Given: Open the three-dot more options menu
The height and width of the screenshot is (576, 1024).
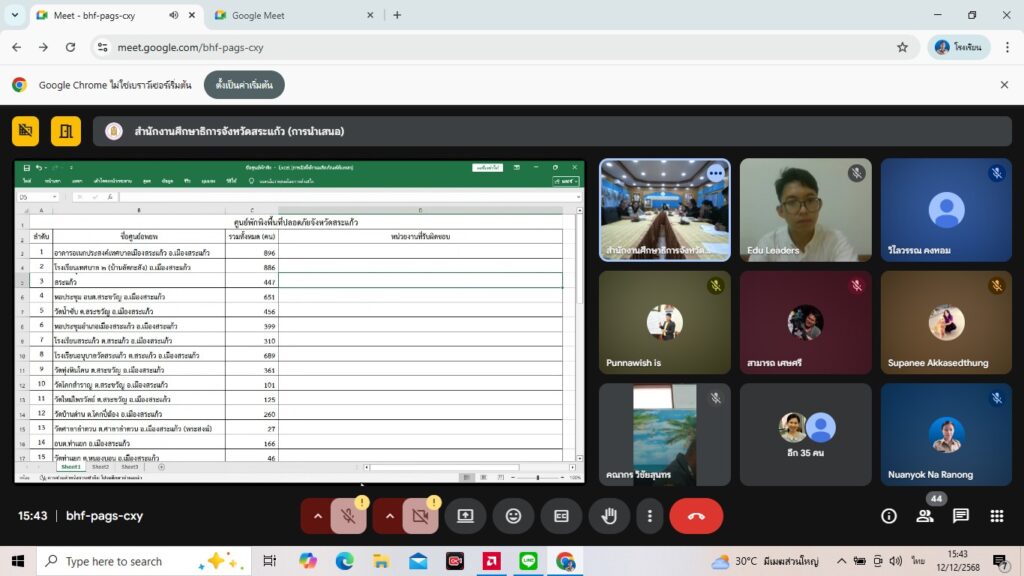Looking at the screenshot, I should [650, 516].
